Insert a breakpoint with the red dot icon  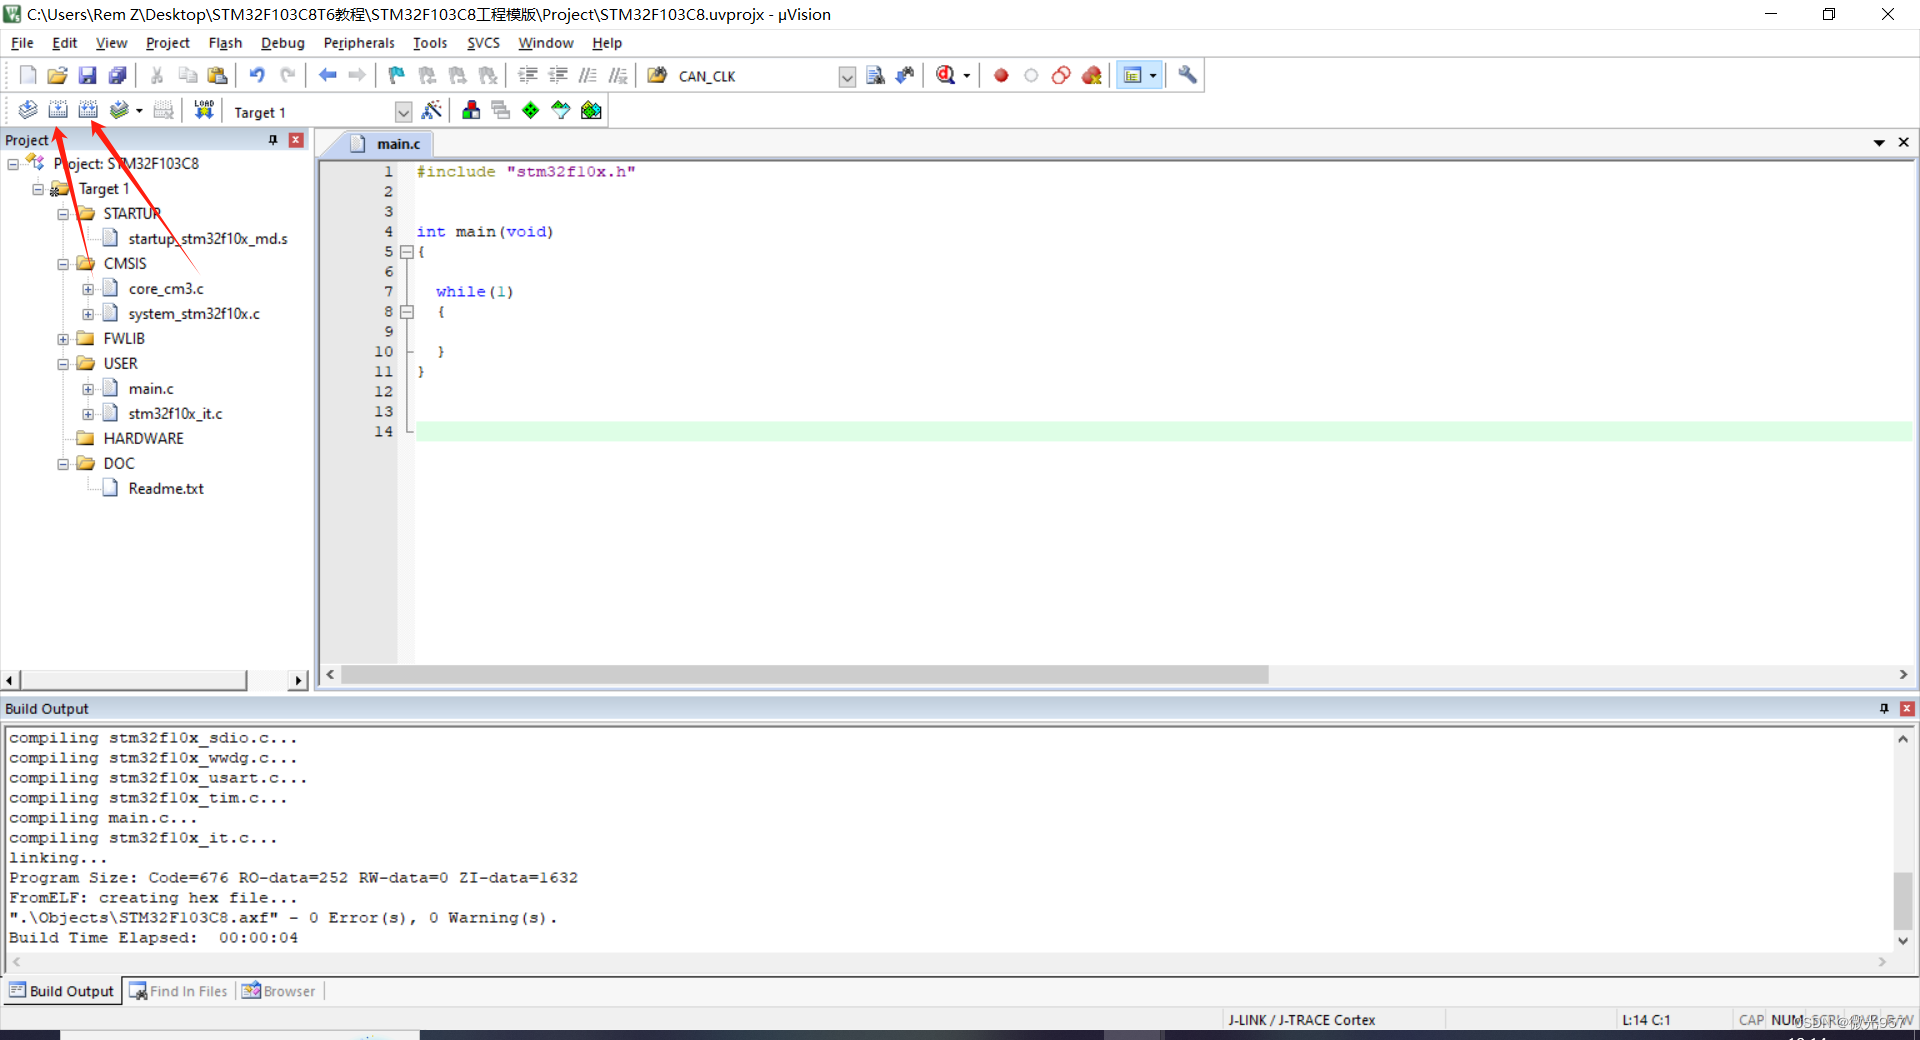click(1001, 75)
